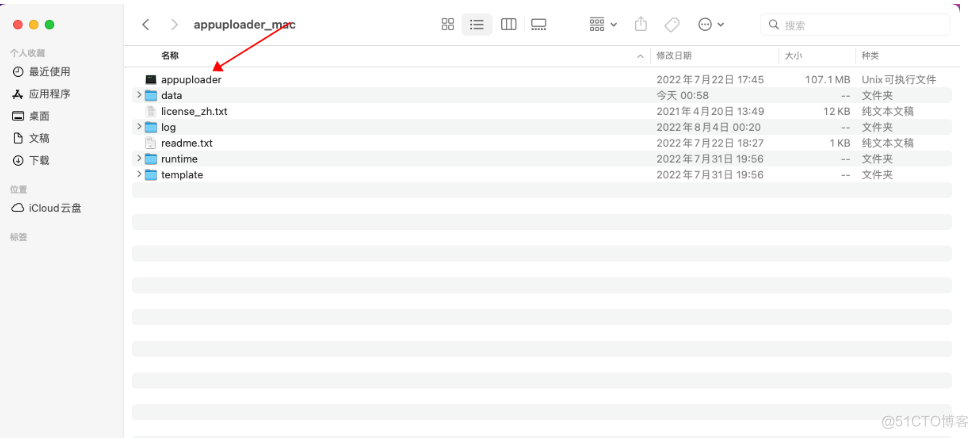Open iCloud云盘 in the sidebar
This screenshot has height=438, width=978.
click(47, 208)
